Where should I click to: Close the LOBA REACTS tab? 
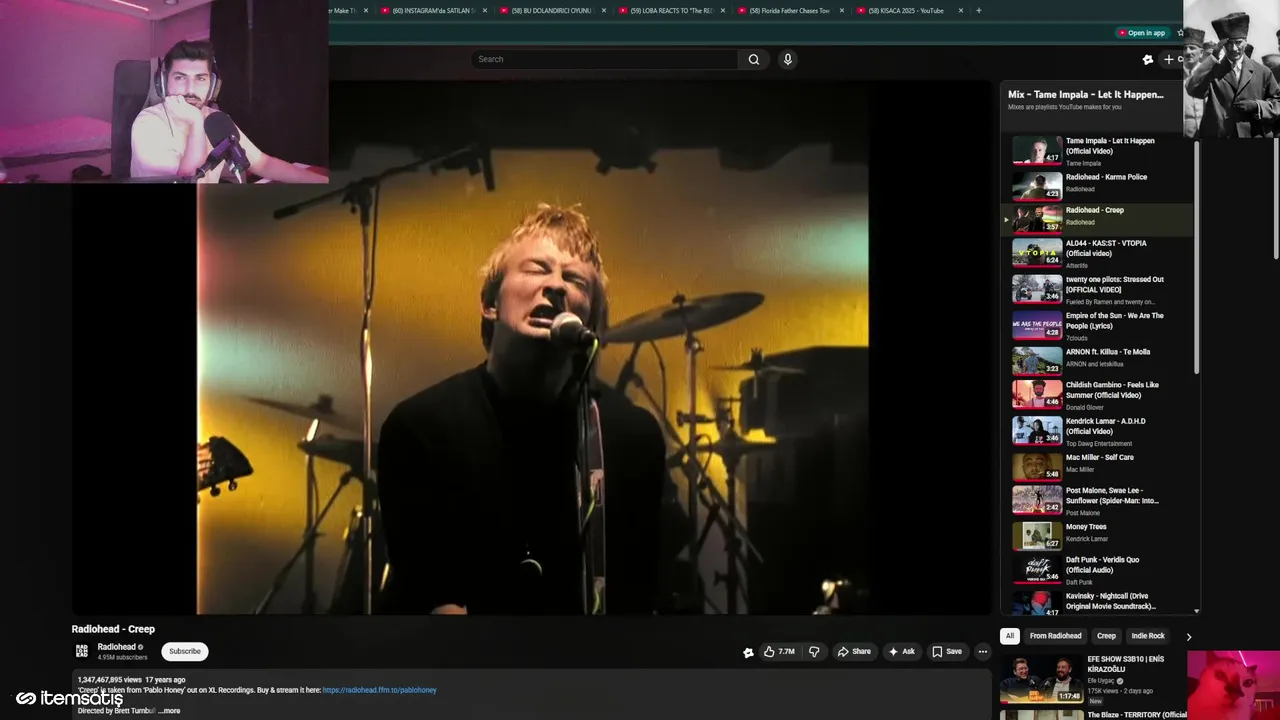tap(723, 10)
